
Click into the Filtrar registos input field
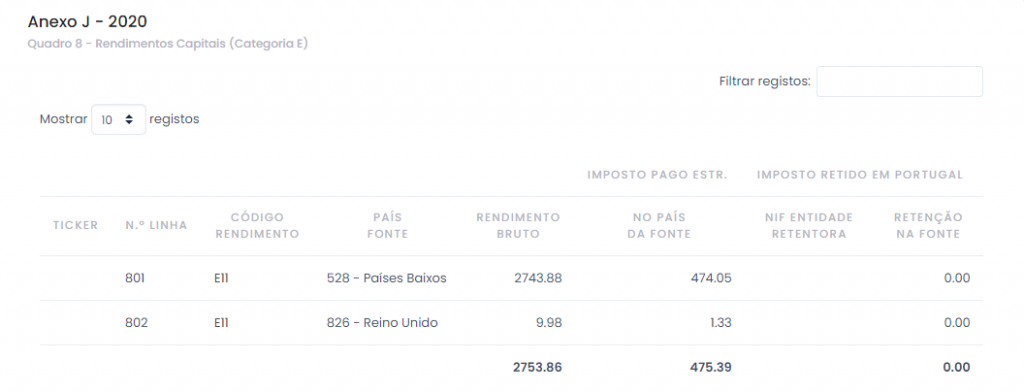(899, 82)
